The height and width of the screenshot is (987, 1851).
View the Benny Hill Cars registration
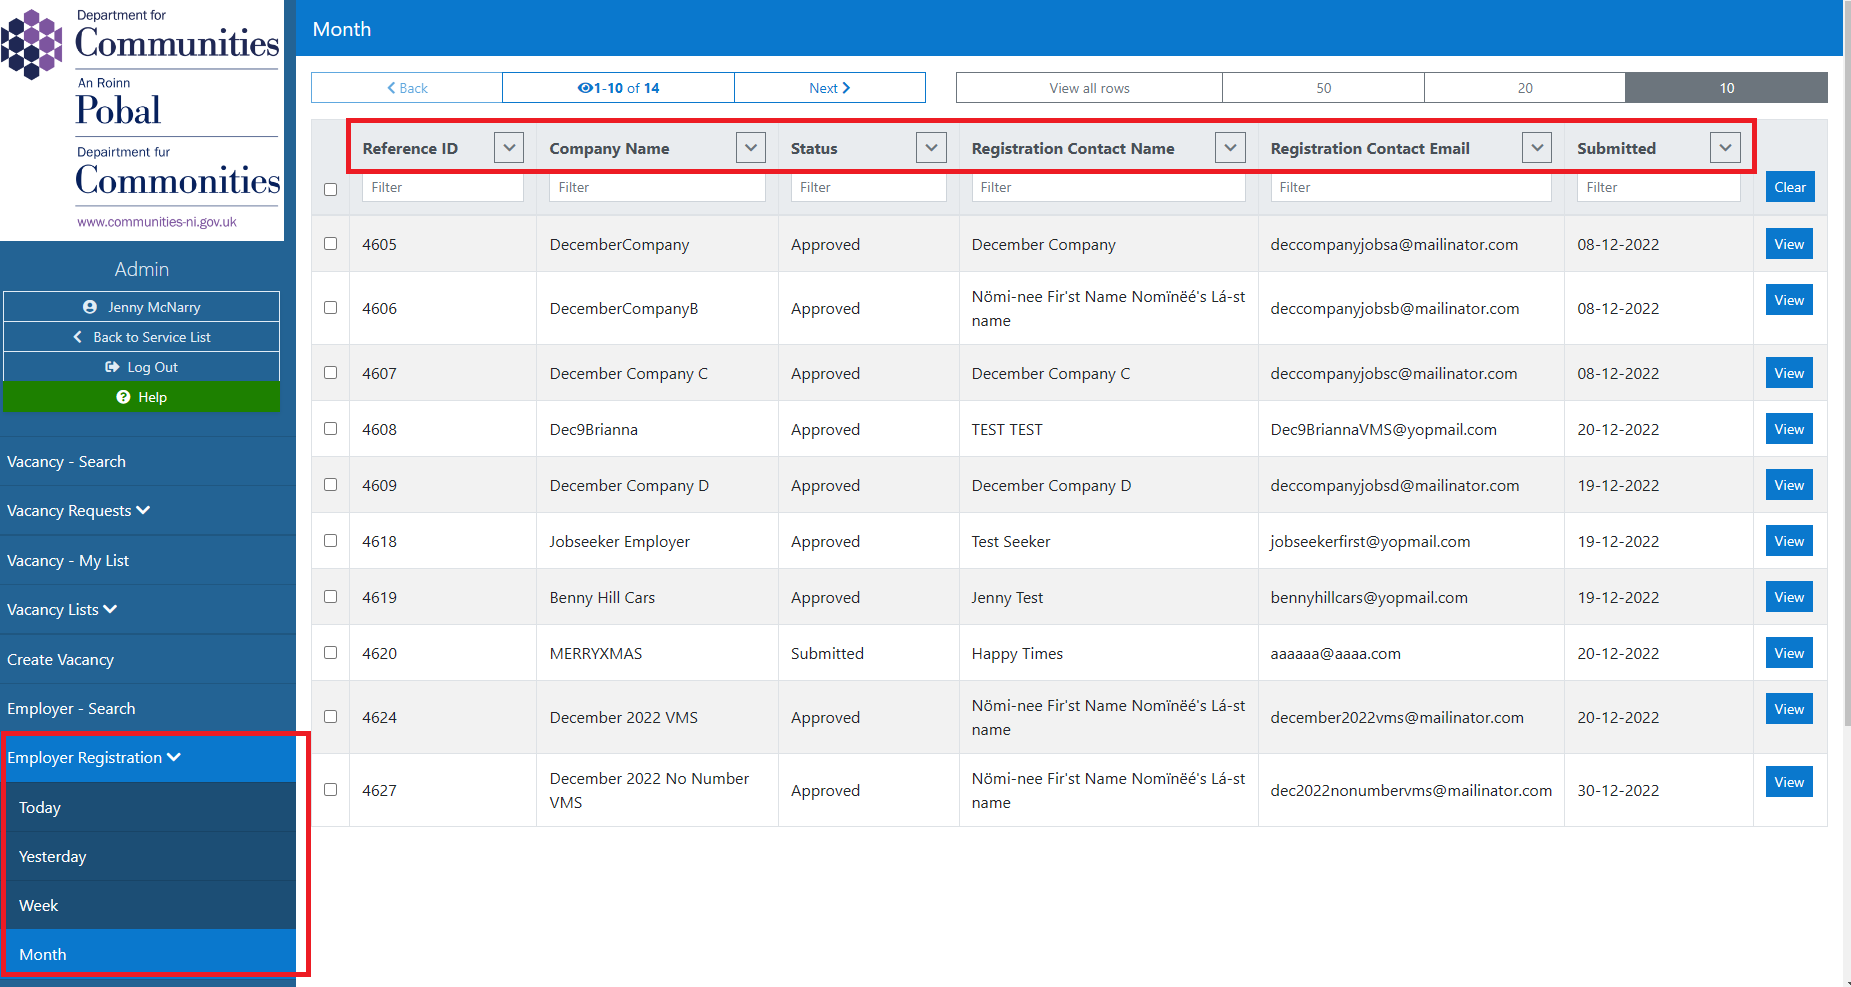1789,597
